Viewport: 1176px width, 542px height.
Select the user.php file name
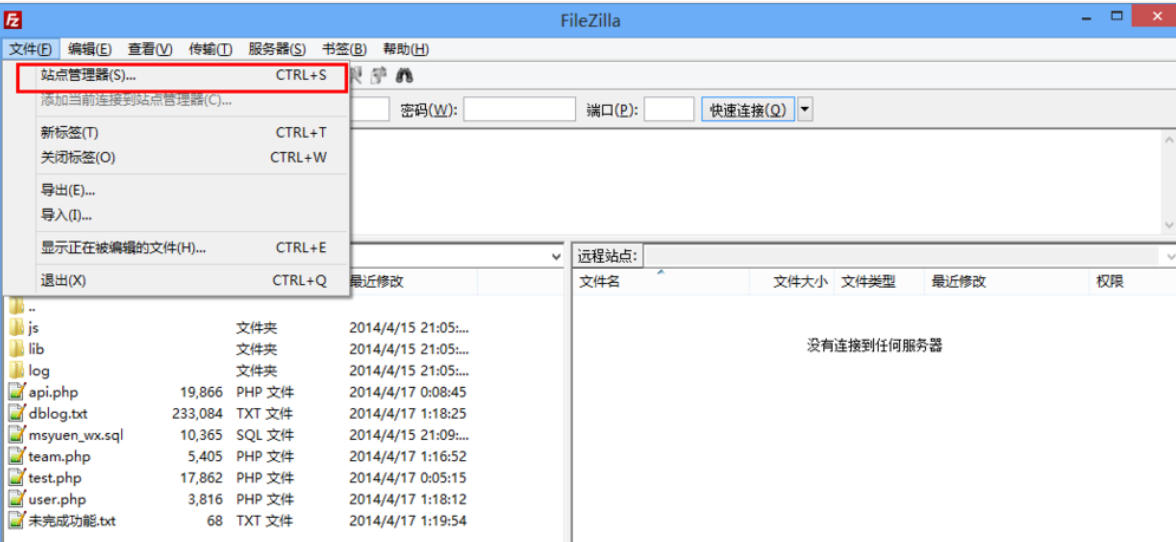click(57, 499)
